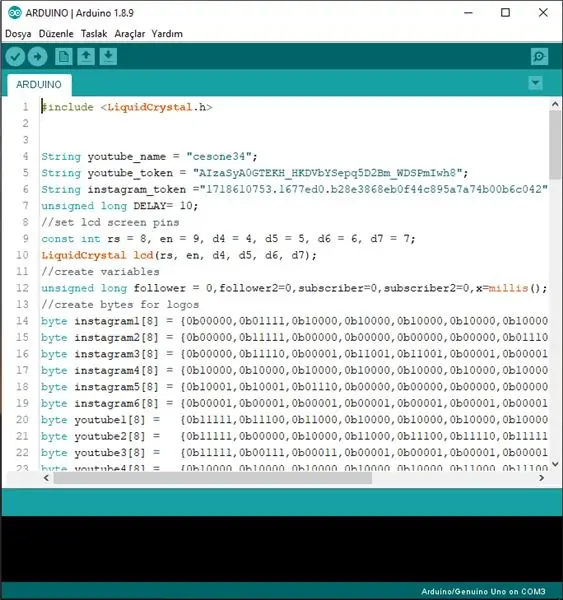Click the vertical scrollbar thumb
This screenshot has height=600, width=563.
pyautogui.click(x=555, y=145)
